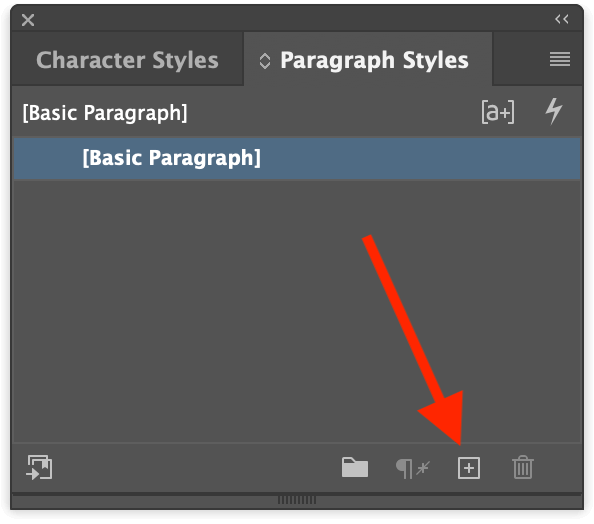Collapse panel using double chevron icon
The width and height of the screenshot is (594, 524).
562,19
